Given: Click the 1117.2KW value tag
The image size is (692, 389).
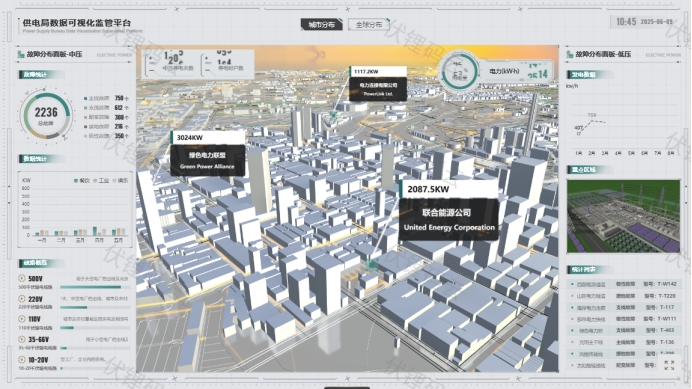Looking at the screenshot, I should coord(378,71).
